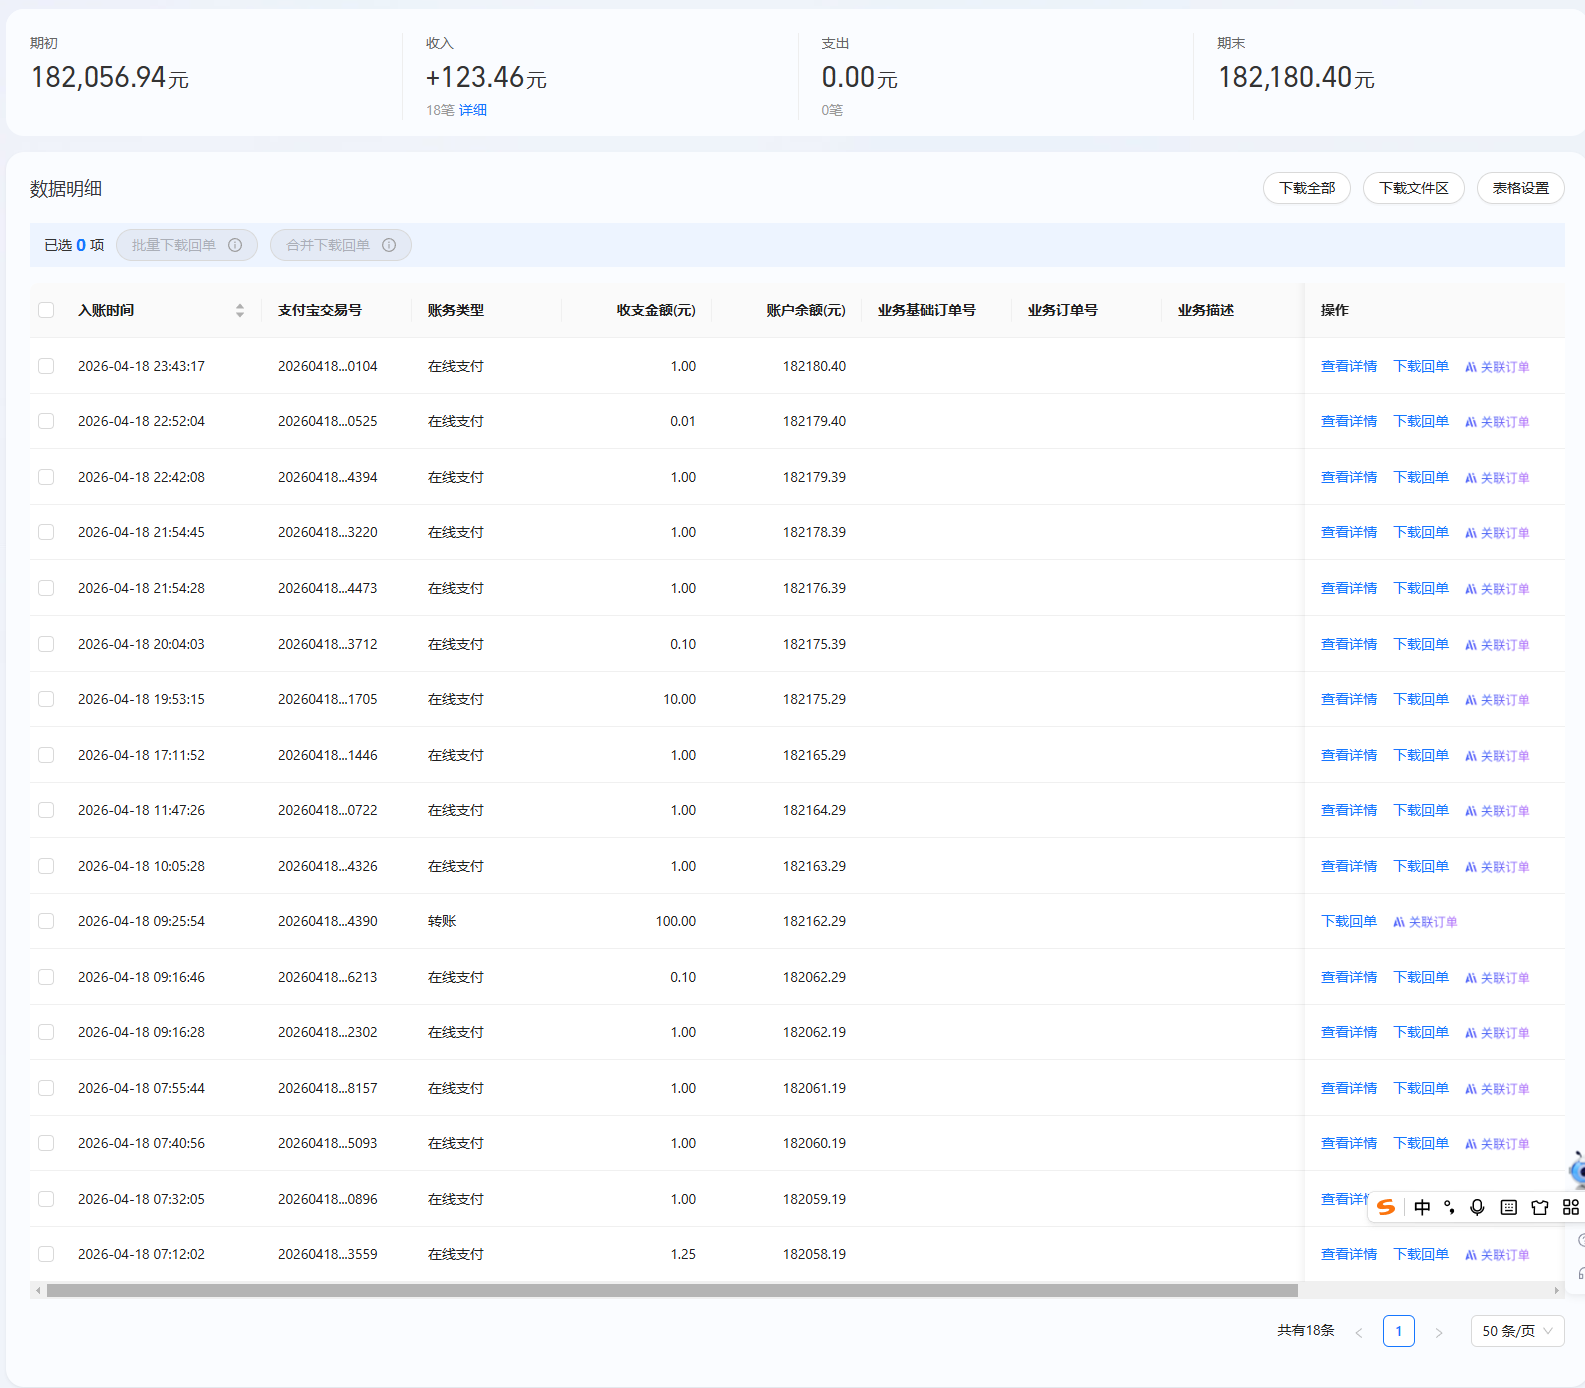Go to next page with right chevron
The height and width of the screenshot is (1388, 1585).
pos(1439,1332)
